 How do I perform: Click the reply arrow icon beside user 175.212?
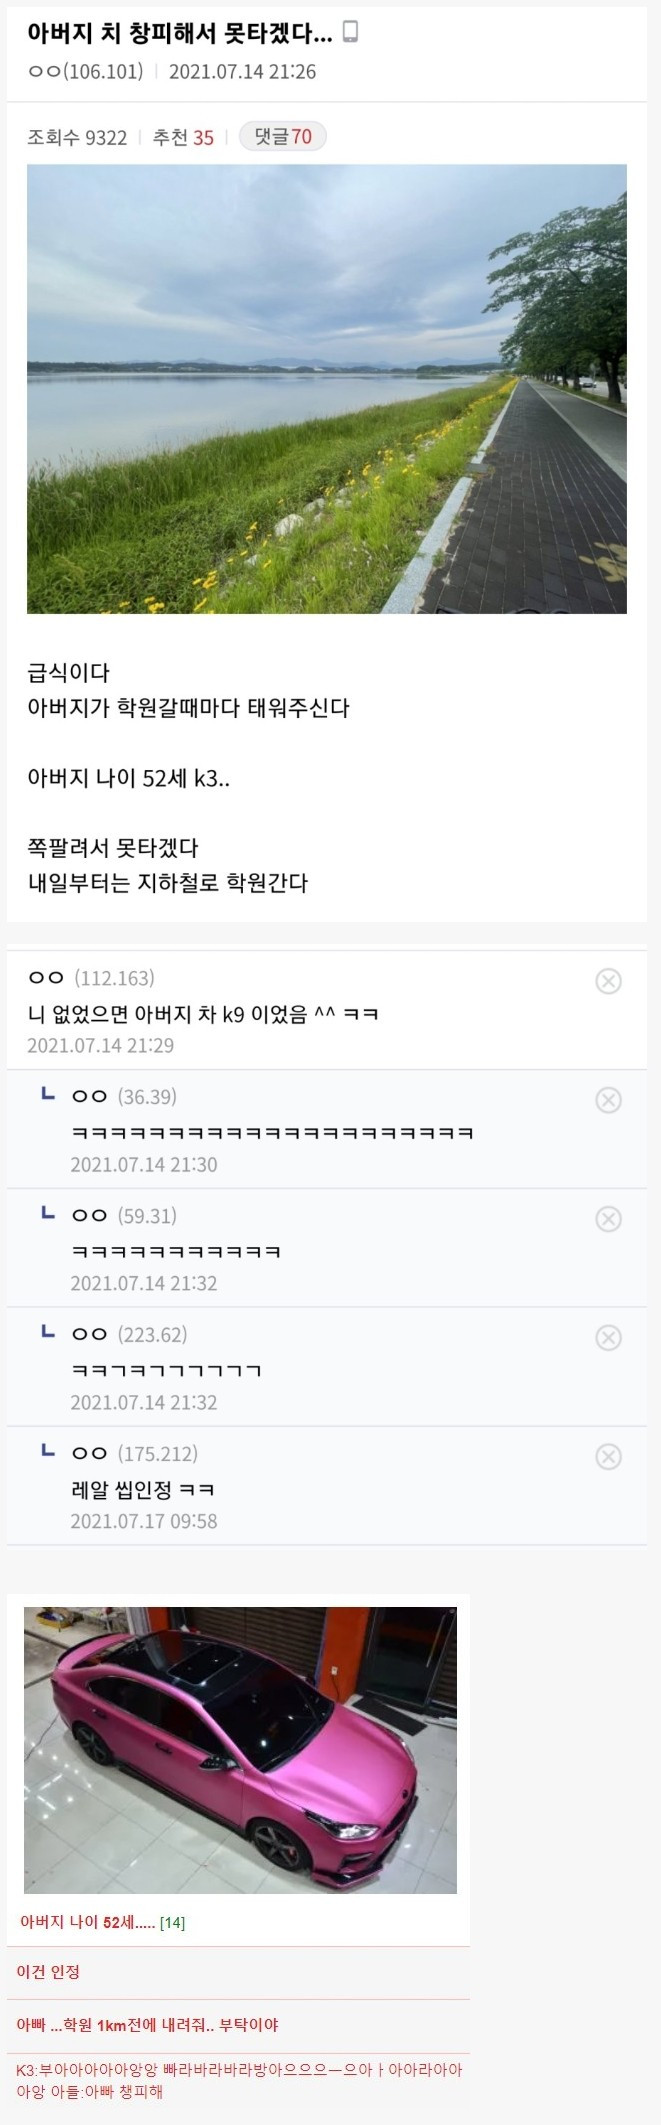(47, 1451)
